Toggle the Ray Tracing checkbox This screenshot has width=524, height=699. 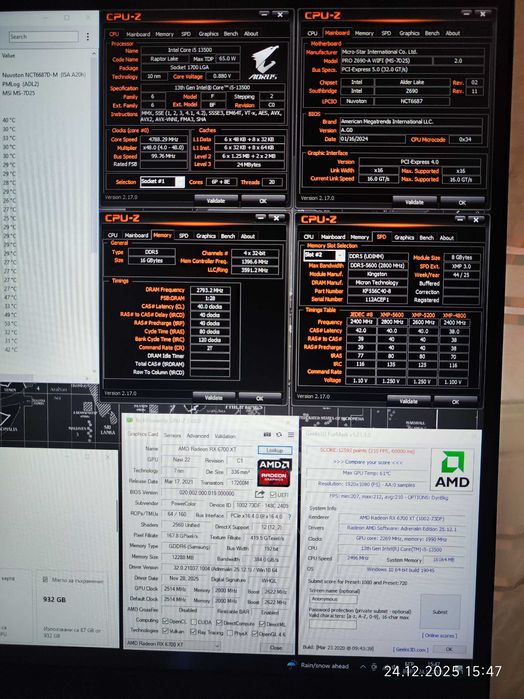coord(193,632)
